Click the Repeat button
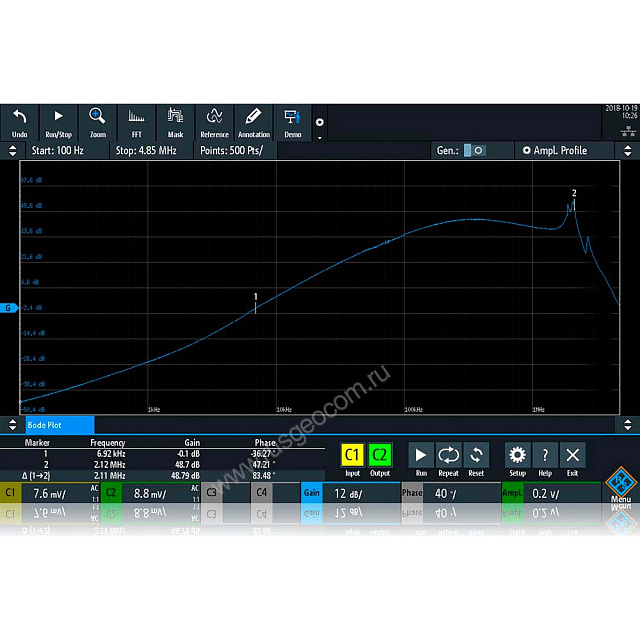The height and width of the screenshot is (640, 640). click(x=449, y=458)
